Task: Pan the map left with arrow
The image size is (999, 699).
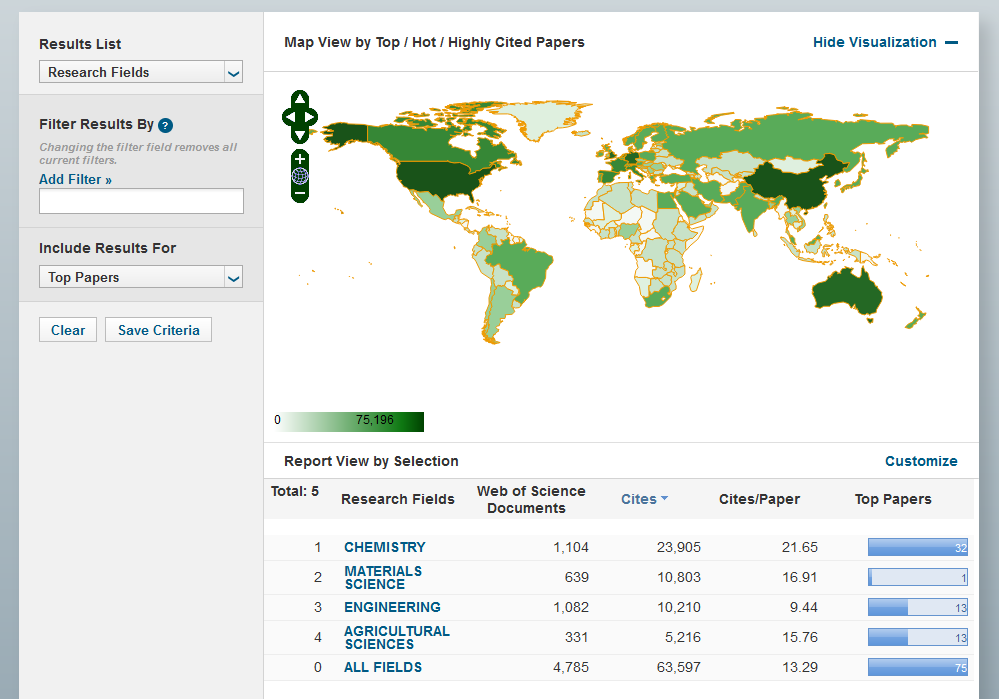Action: point(289,117)
